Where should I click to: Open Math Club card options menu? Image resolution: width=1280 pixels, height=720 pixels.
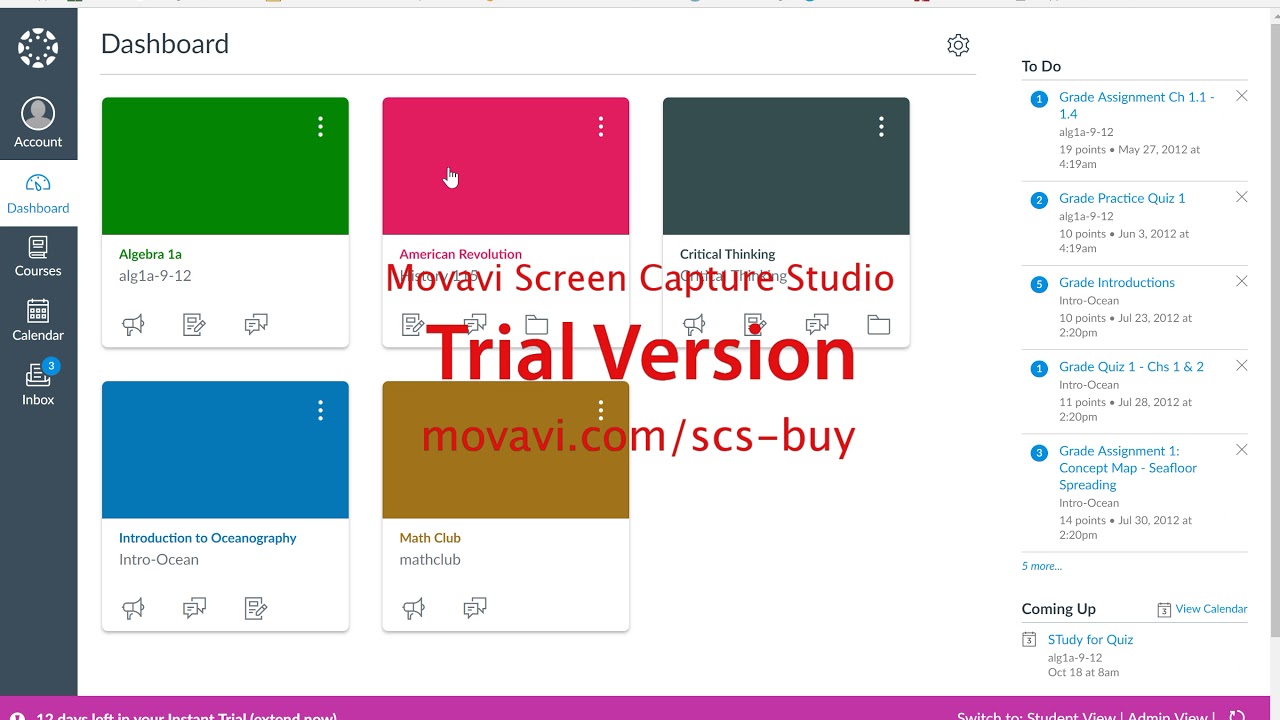[x=601, y=410]
